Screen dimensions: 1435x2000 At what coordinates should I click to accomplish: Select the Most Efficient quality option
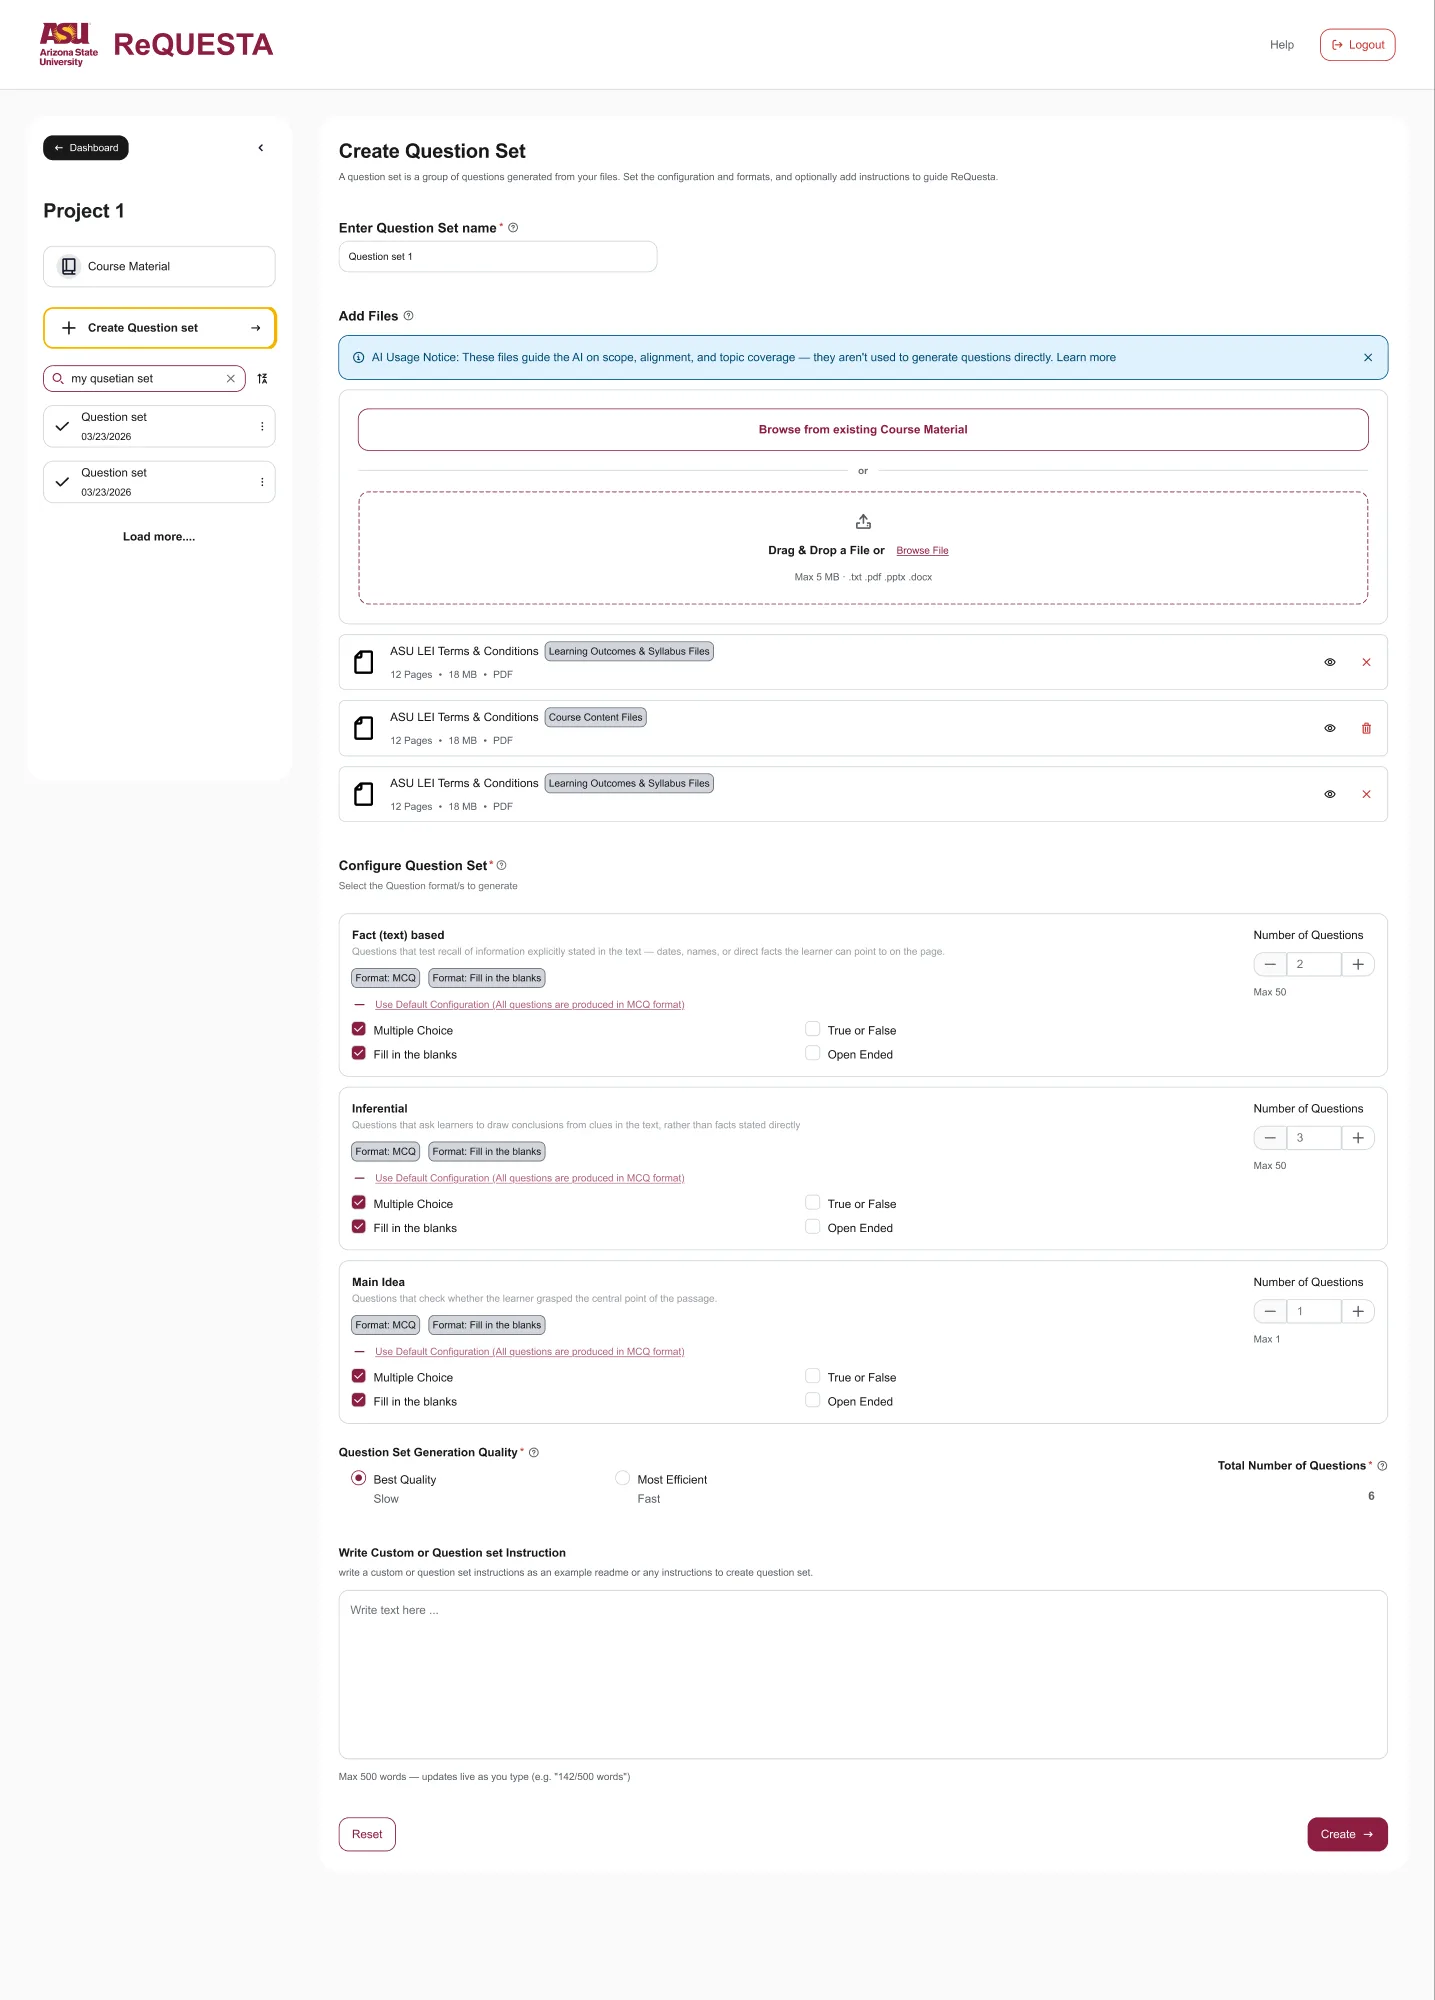point(622,1478)
